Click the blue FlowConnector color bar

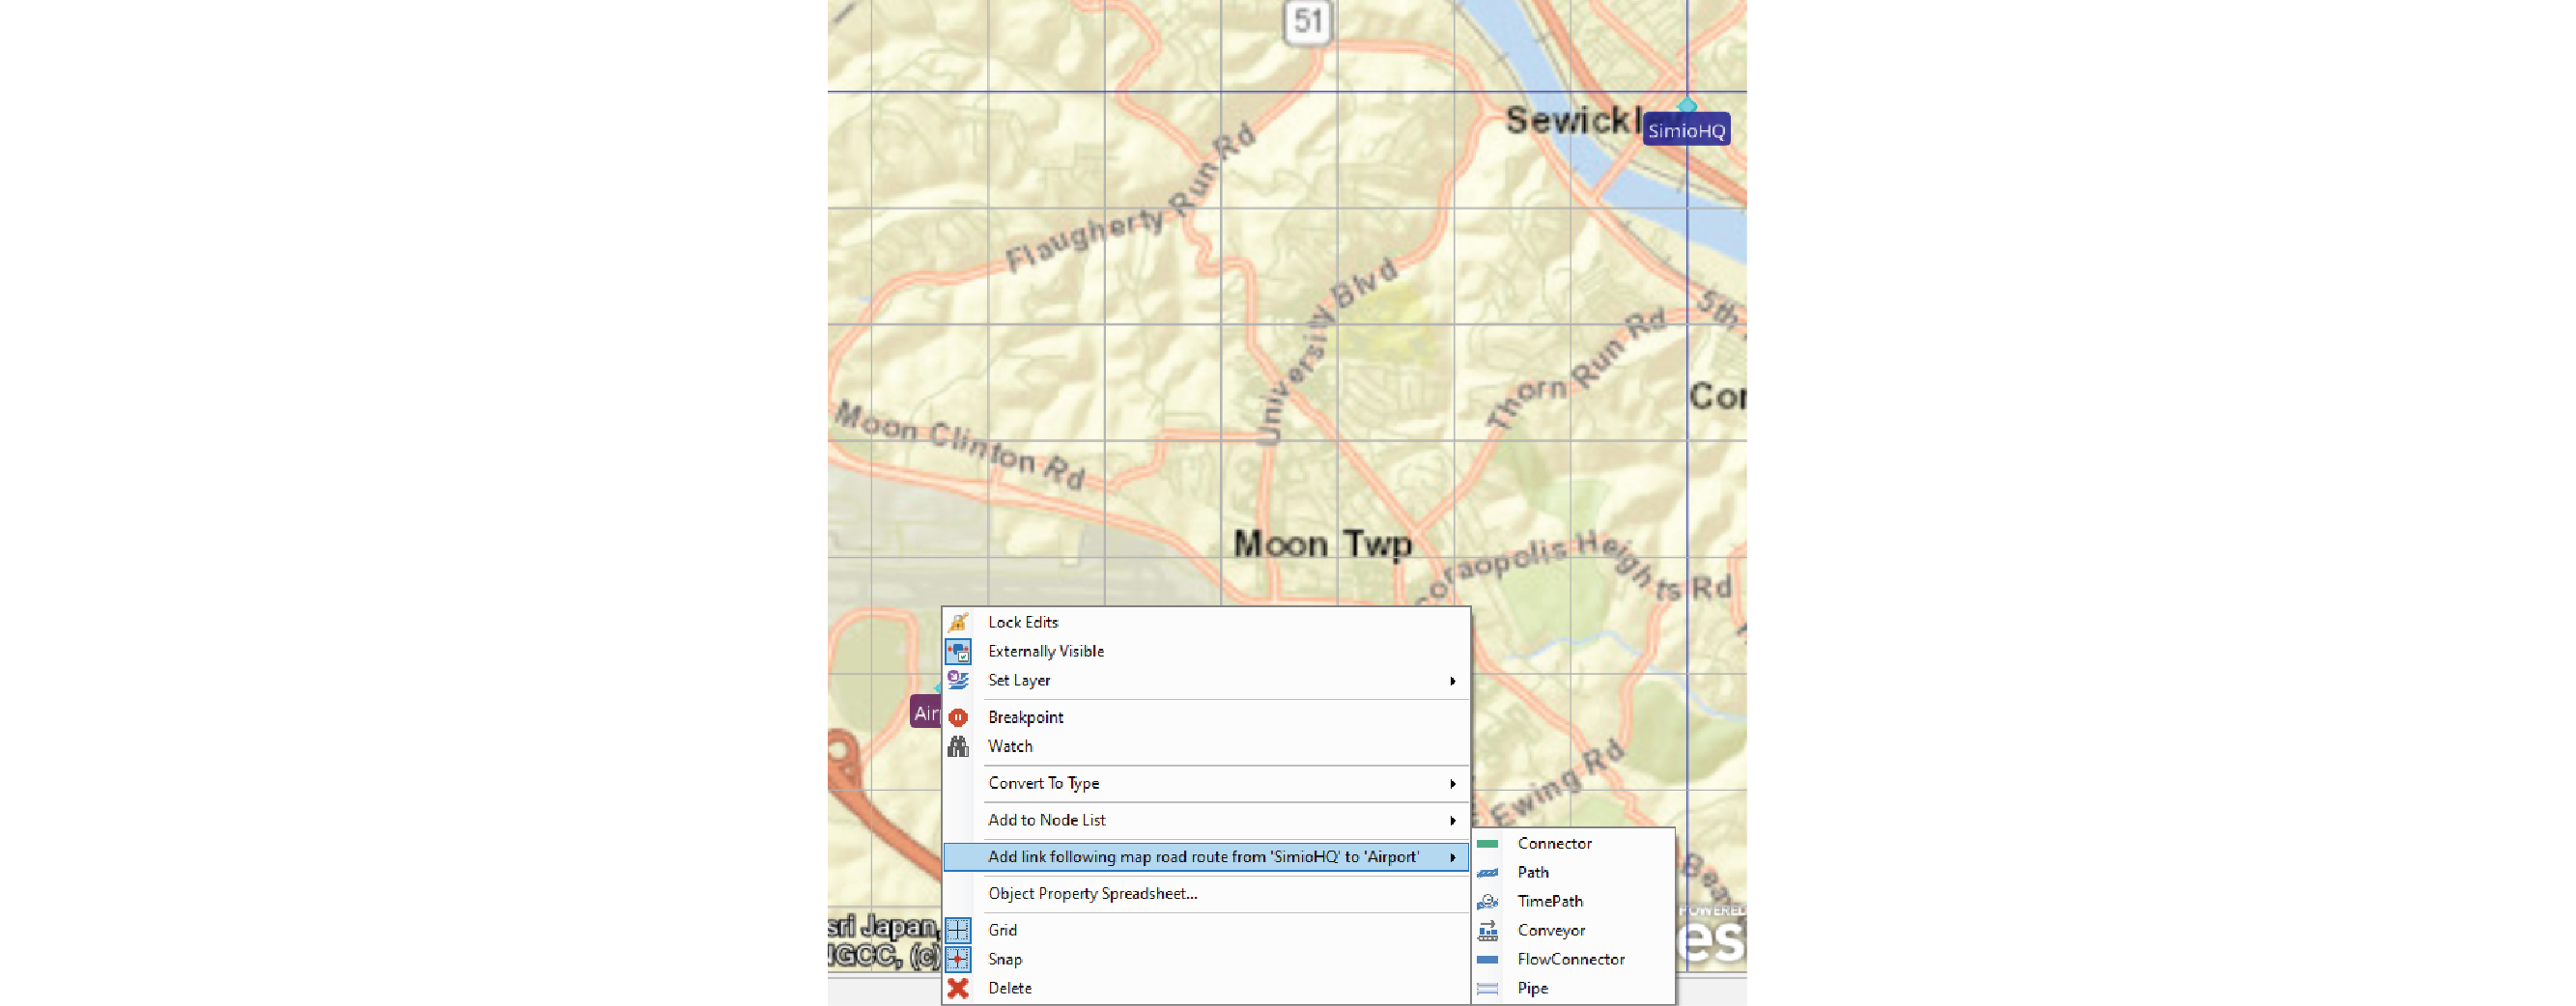[1487, 959]
